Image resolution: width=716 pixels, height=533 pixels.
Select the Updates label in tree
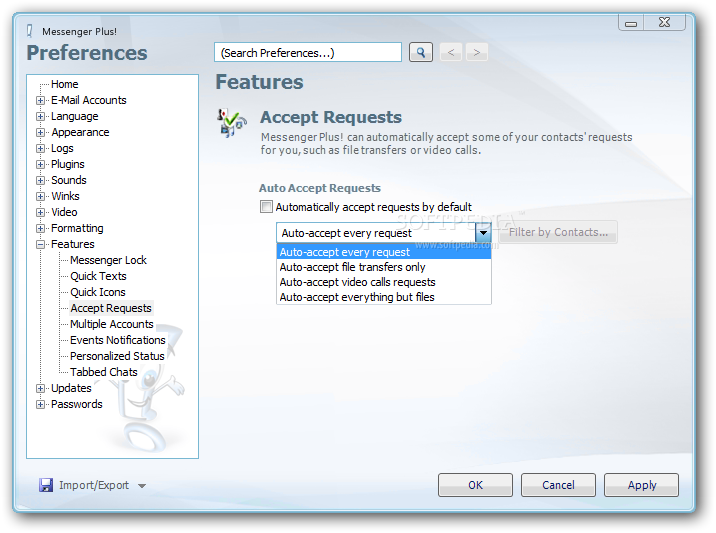click(x=71, y=388)
